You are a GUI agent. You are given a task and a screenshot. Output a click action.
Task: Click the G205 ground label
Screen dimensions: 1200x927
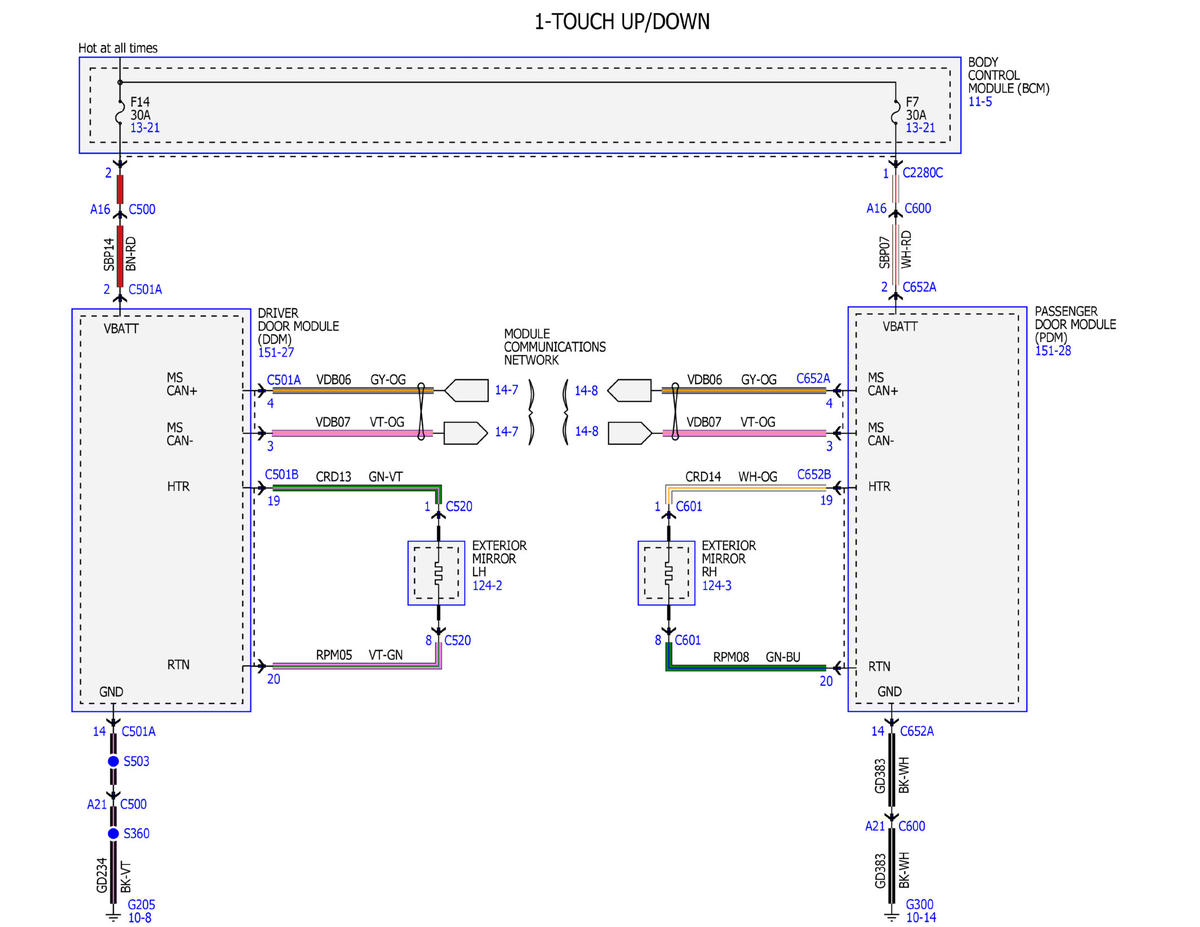point(141,904)
